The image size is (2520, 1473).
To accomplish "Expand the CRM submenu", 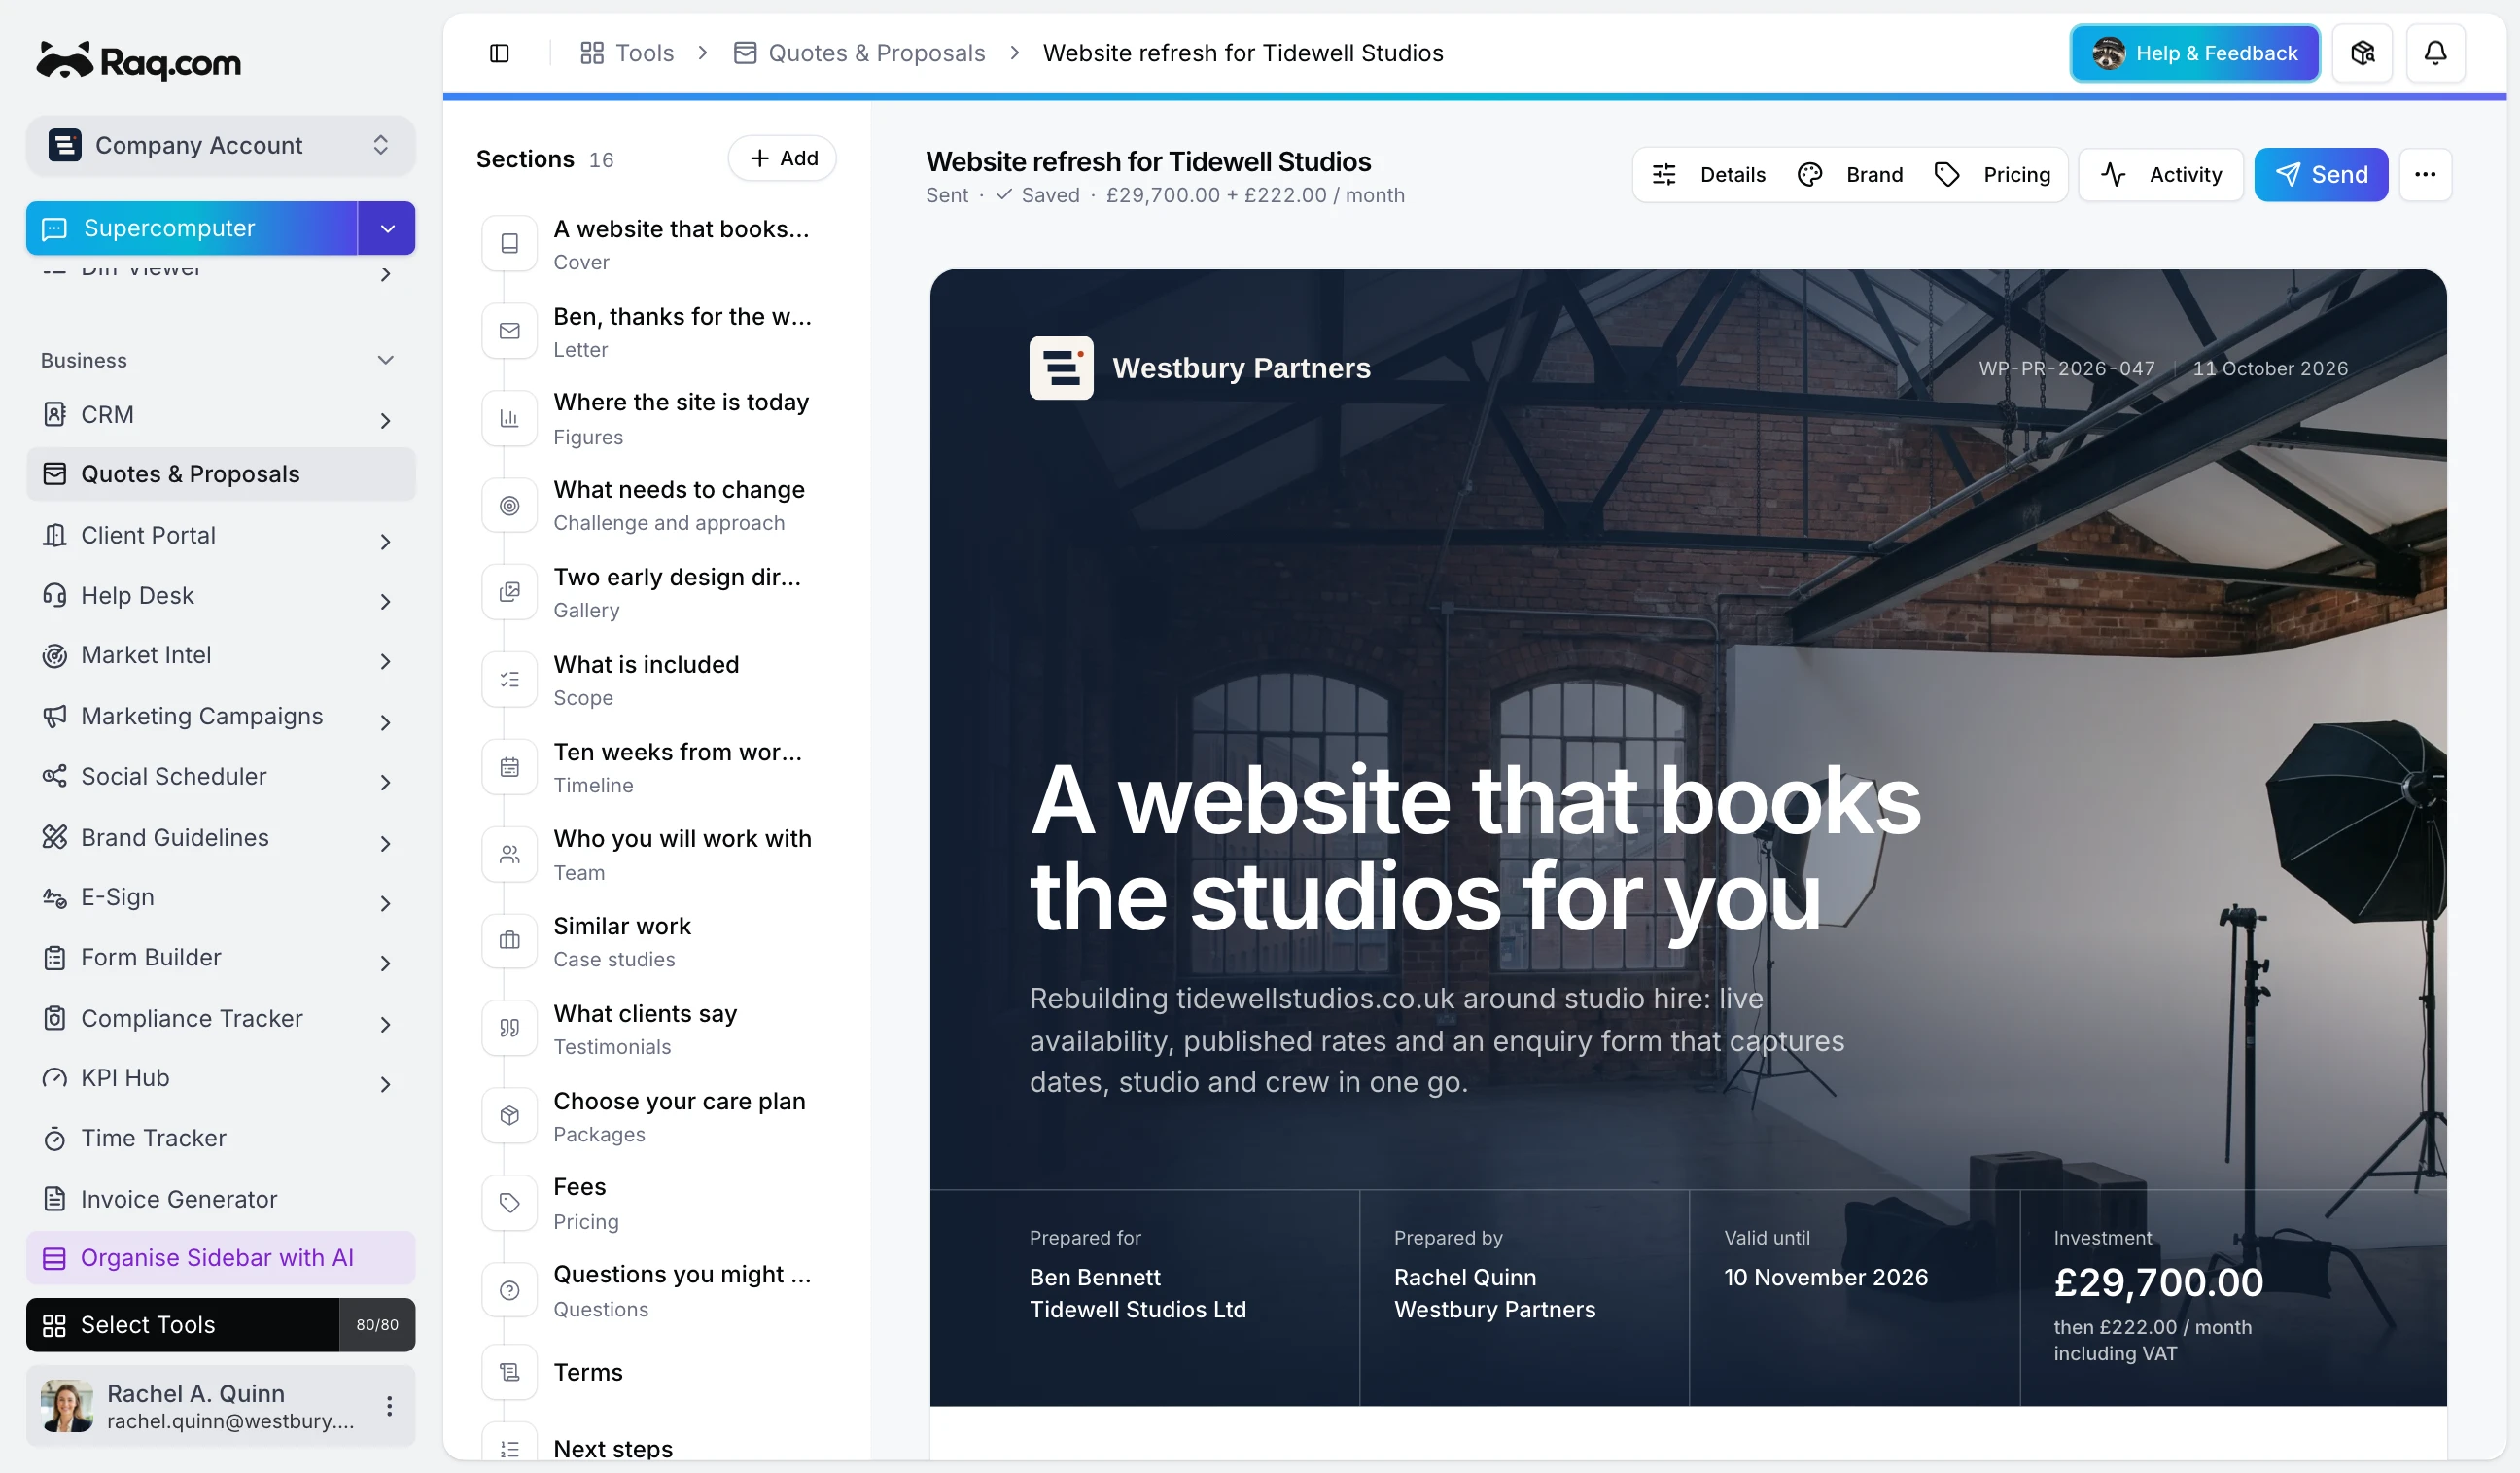I will point(385,420).
